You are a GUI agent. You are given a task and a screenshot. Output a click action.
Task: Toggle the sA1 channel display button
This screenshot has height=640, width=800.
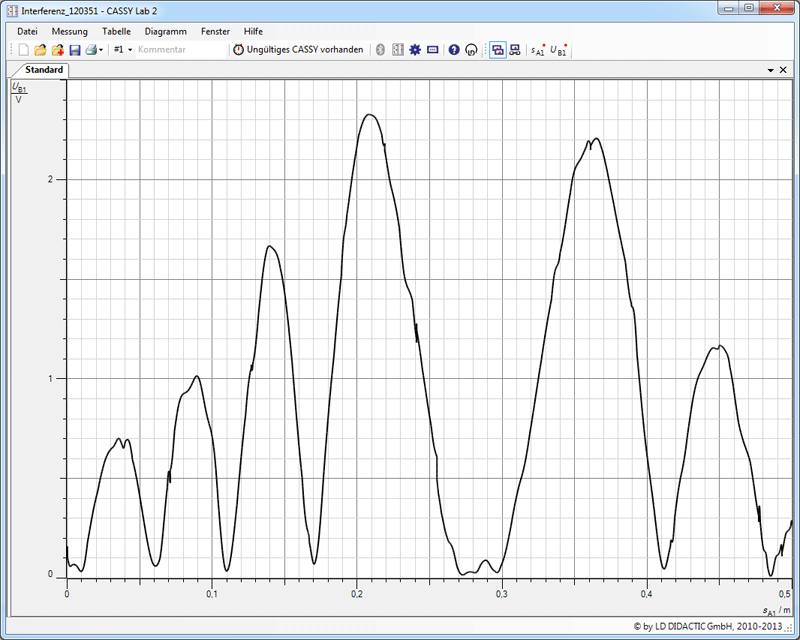[x=538, y=49]
